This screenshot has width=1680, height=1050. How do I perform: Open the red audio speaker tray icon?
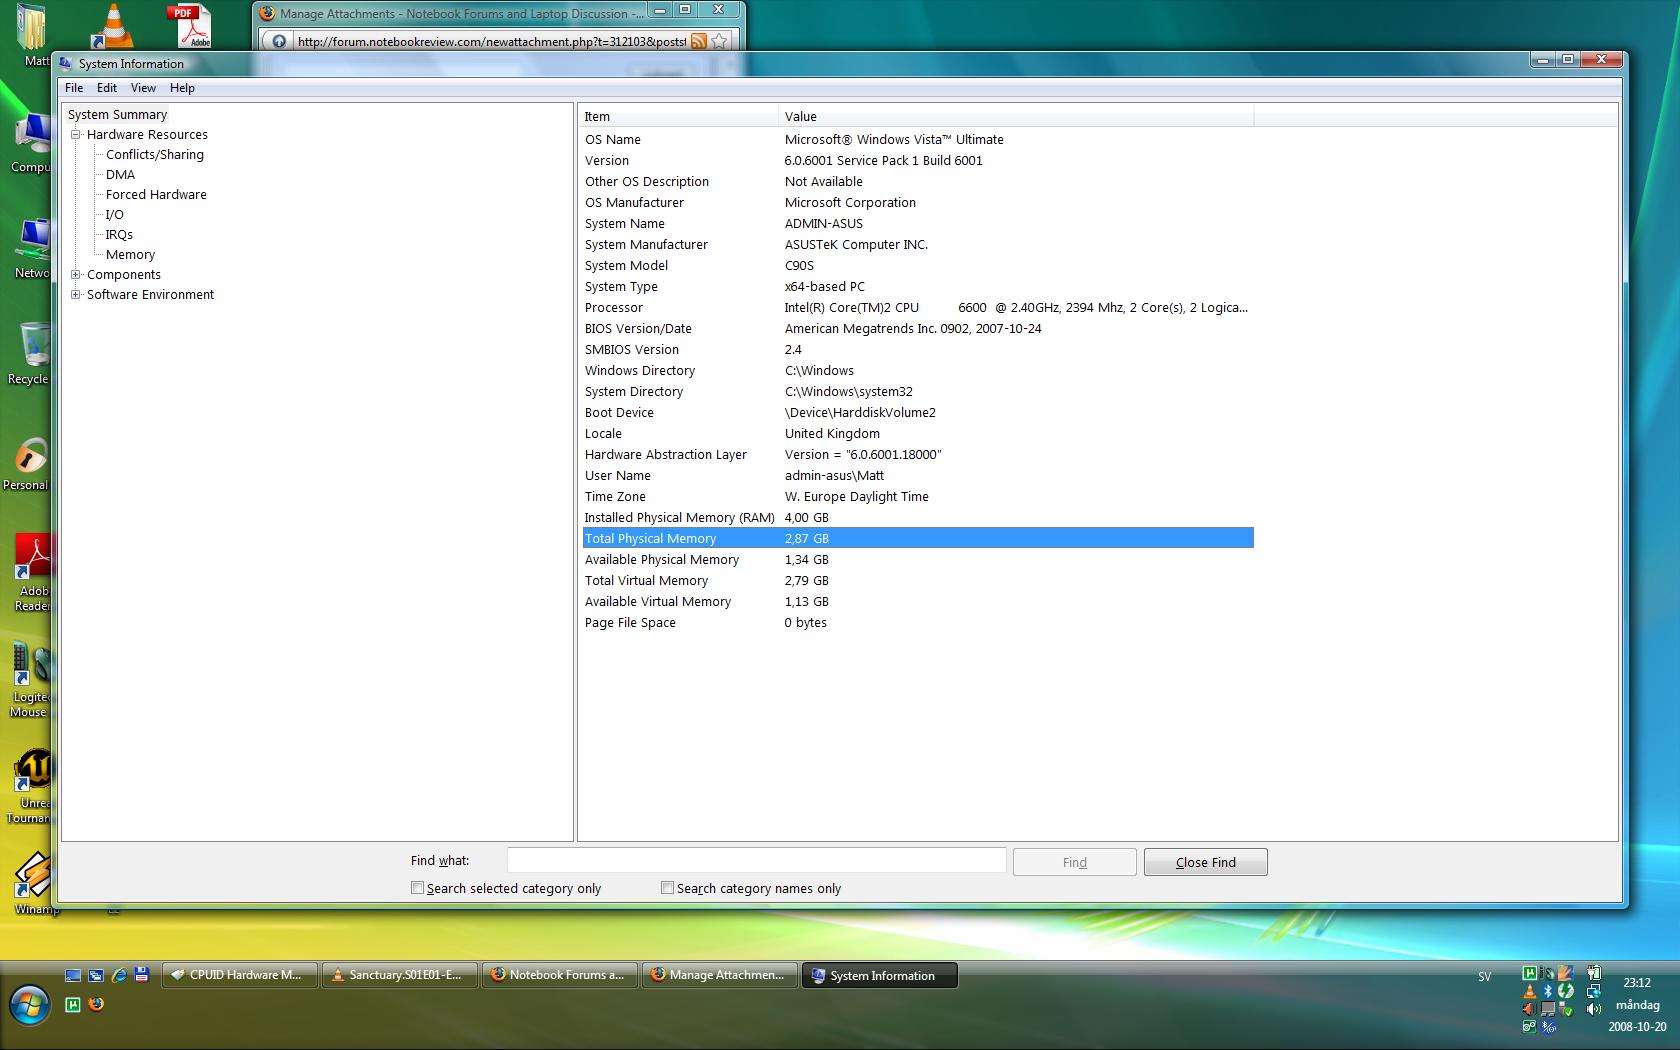tap(1529, 1009)
